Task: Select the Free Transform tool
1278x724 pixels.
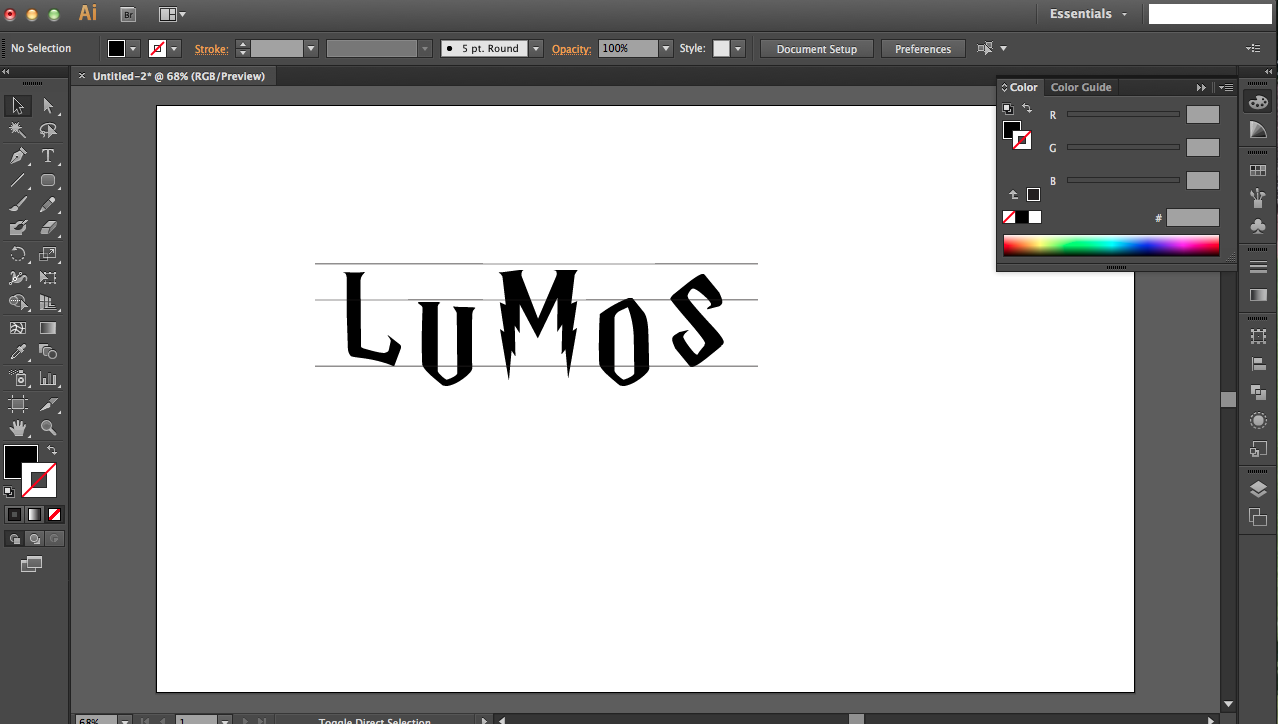Action: (48, 278)
